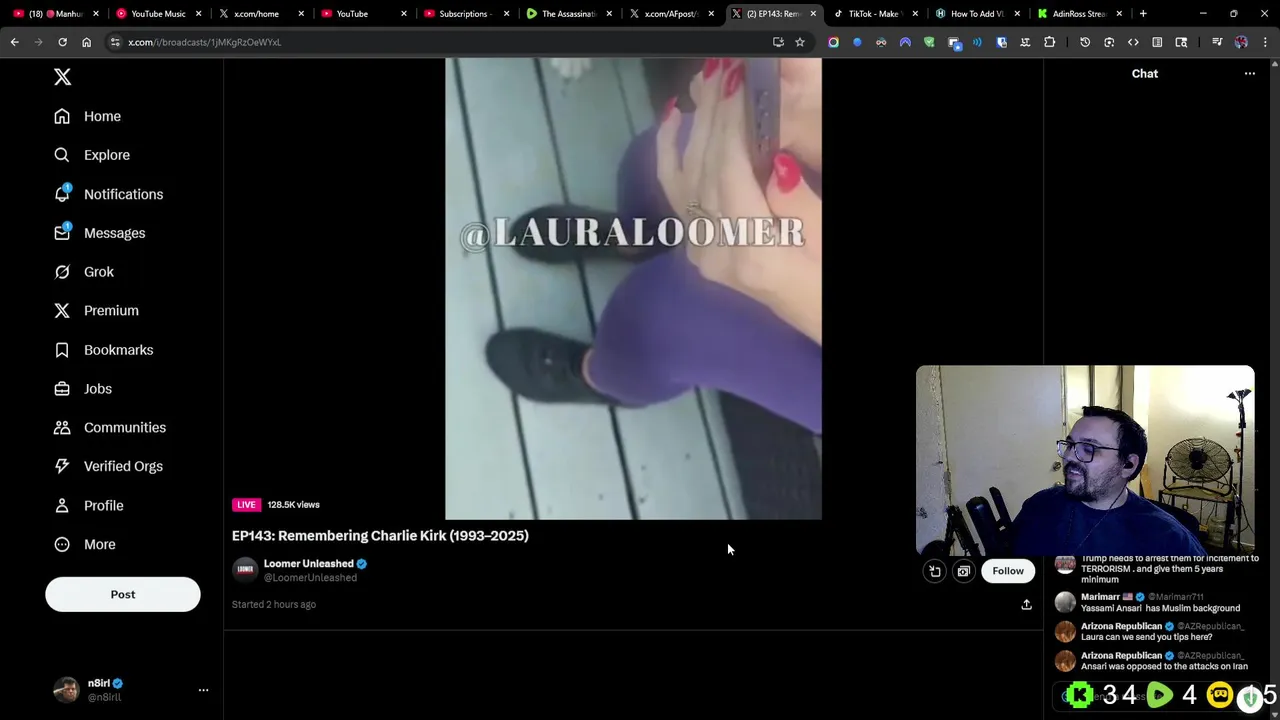
Task: Open Messages in sidebar
Action: pyautogui.click(x=100, y=233)
